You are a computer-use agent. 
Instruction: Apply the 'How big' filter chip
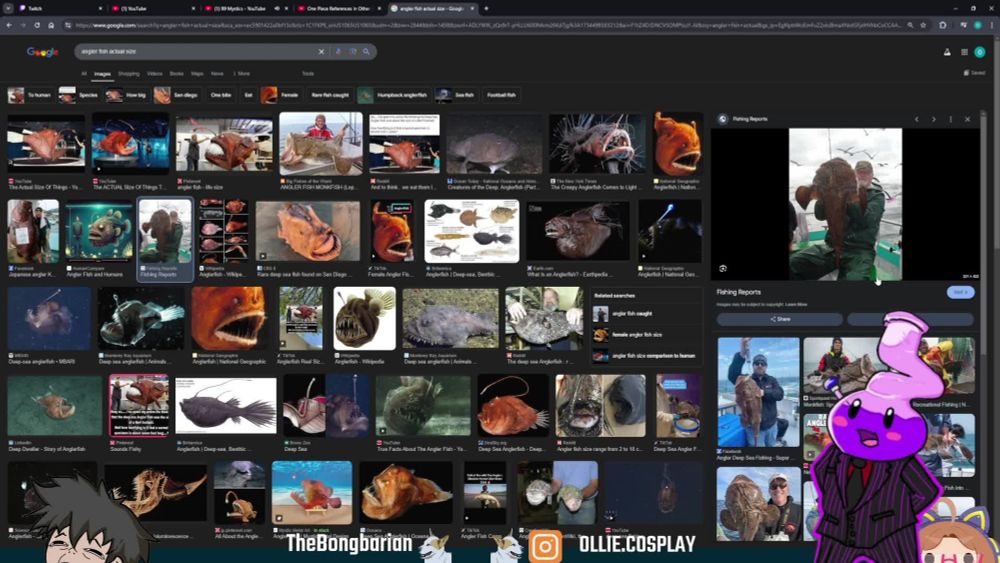pyautogui.click(x=127, y=95)
